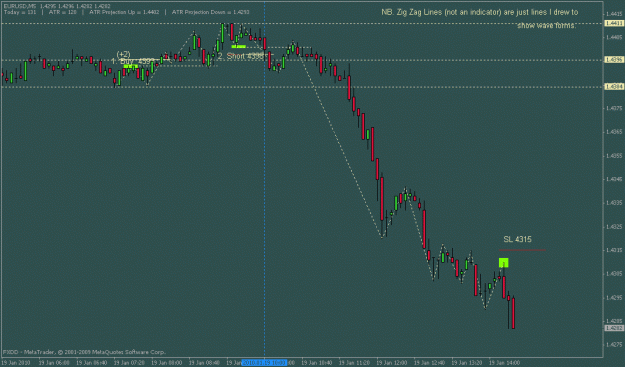625x367 pixels.
Task: Click the '19 Jan 13:20' time axis label
Action: (x=467, y=363)
